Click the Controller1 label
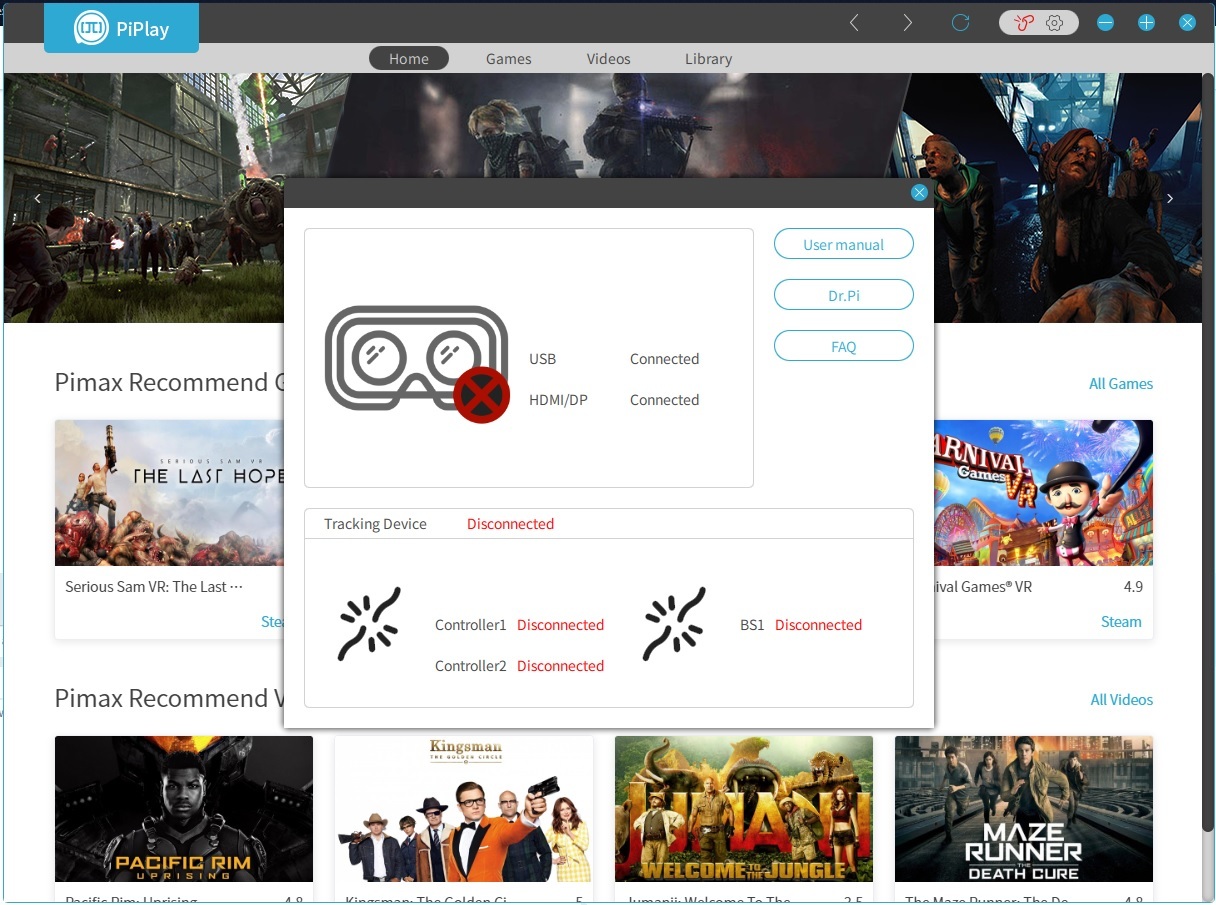Image resolution: width=1216 pixels, height=905 pixels. (x=471, y=625)
